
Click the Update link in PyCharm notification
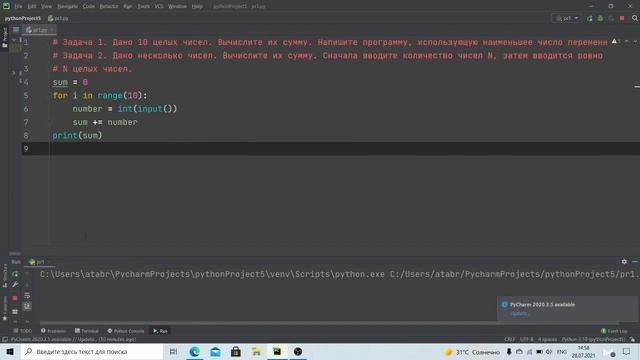pos(519,313)
